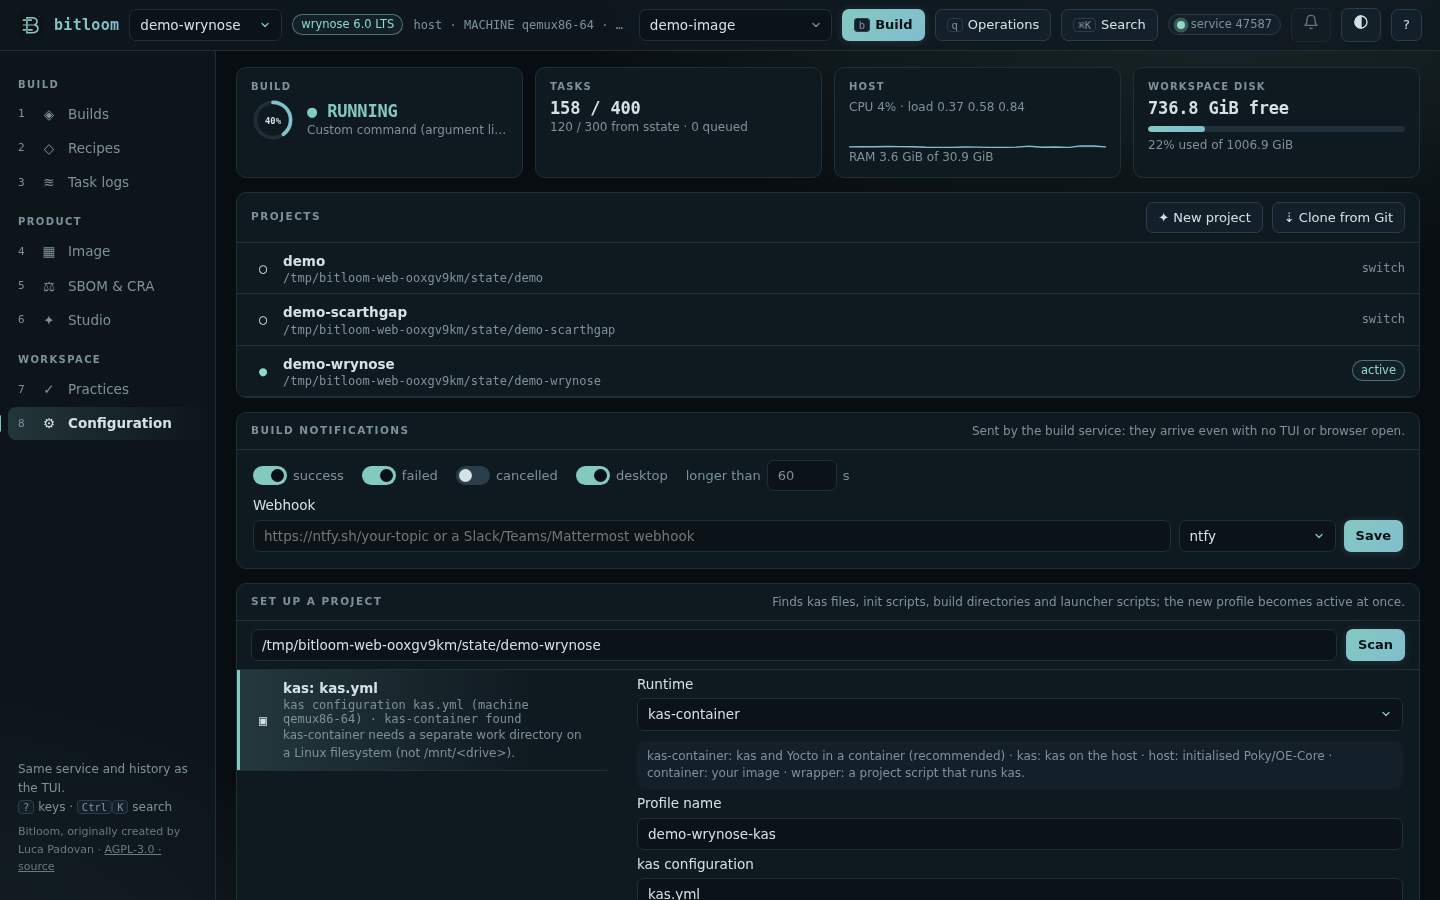Open the Operations button

[x=993, y=25]
